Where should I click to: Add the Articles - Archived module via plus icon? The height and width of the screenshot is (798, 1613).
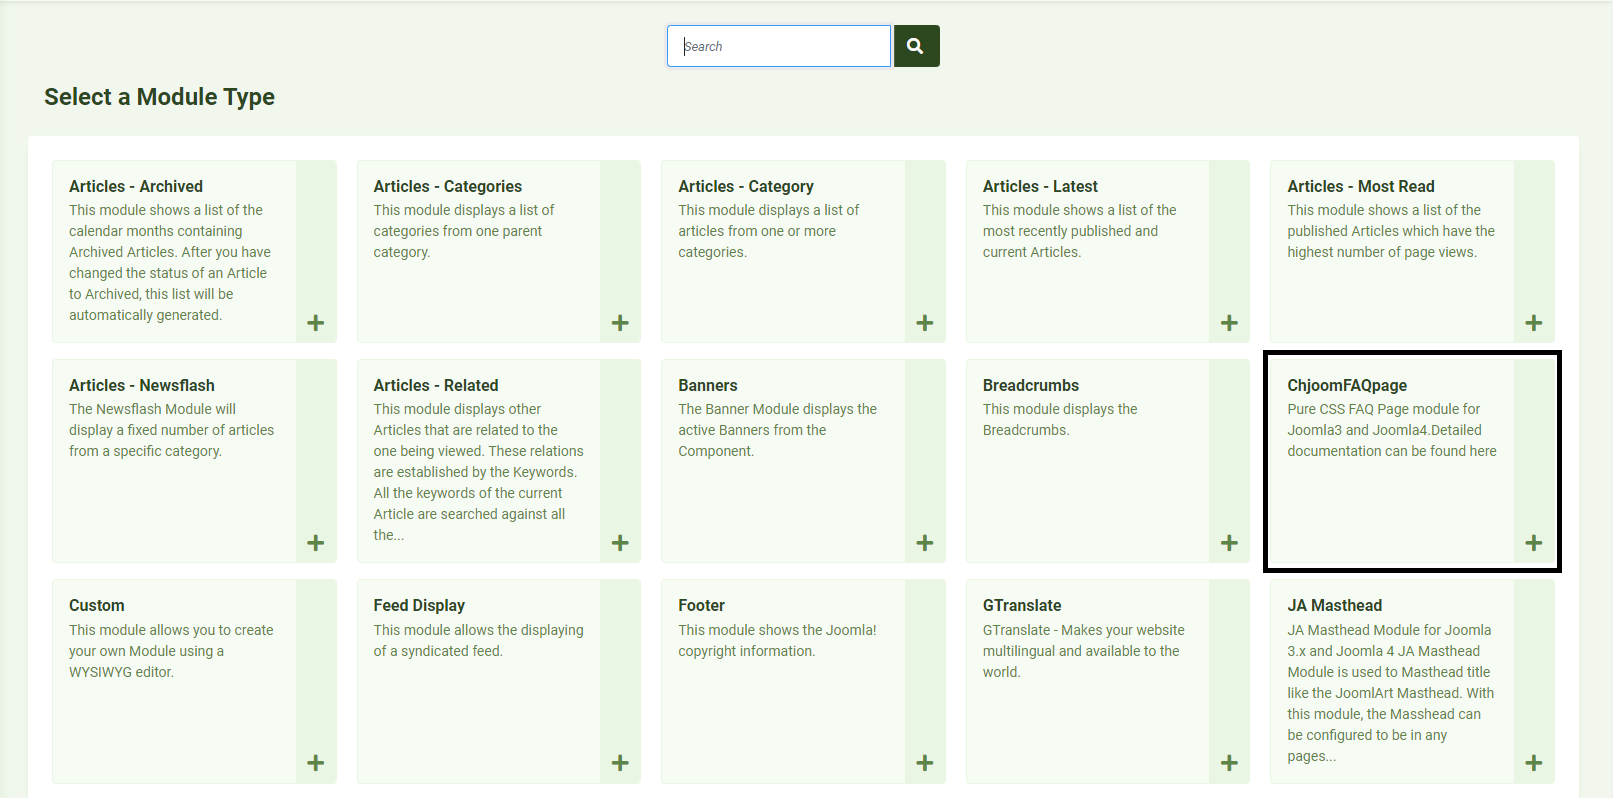click(x=316, y=323)
